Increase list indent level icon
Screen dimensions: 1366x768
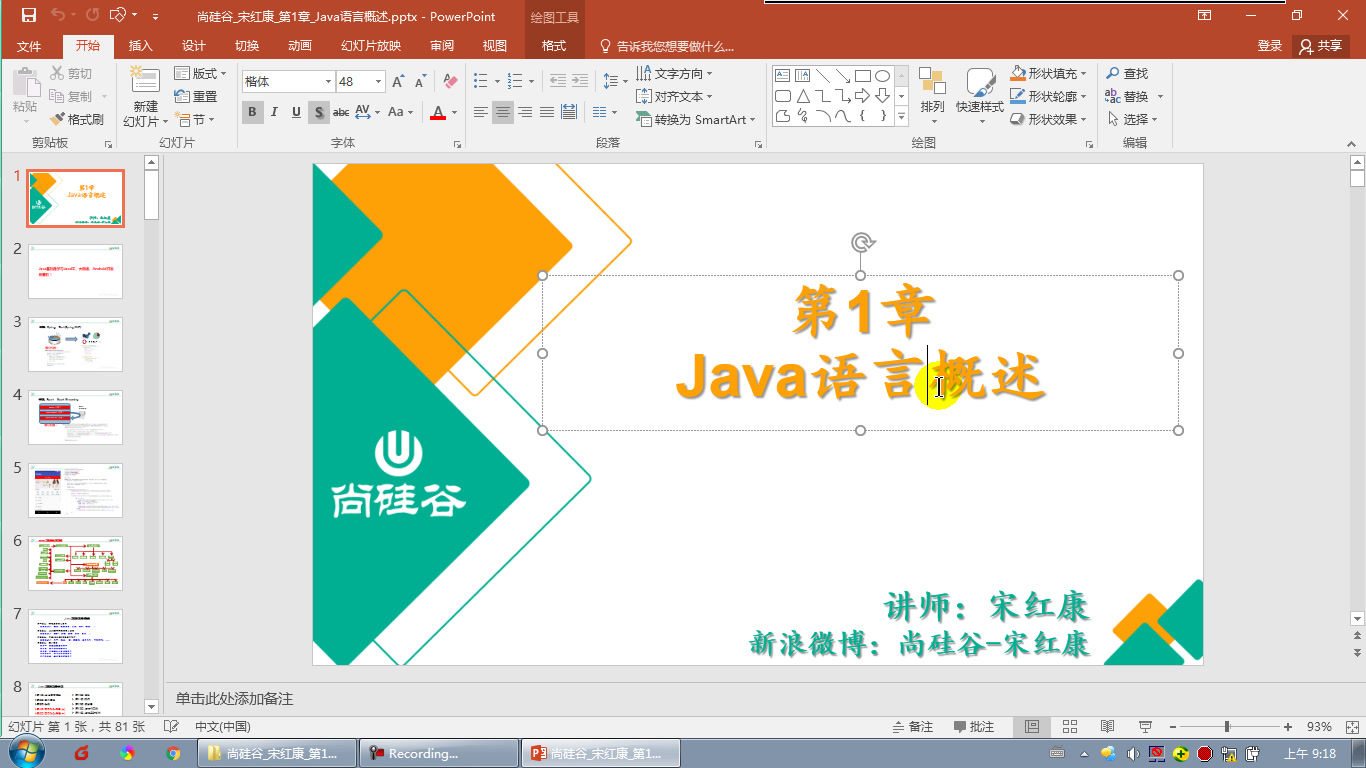(581, 81)
